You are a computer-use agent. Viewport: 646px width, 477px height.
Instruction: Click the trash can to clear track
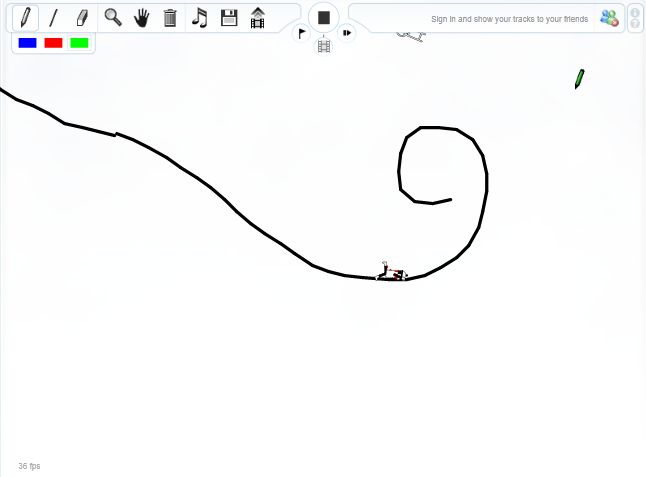pos(170,18)
